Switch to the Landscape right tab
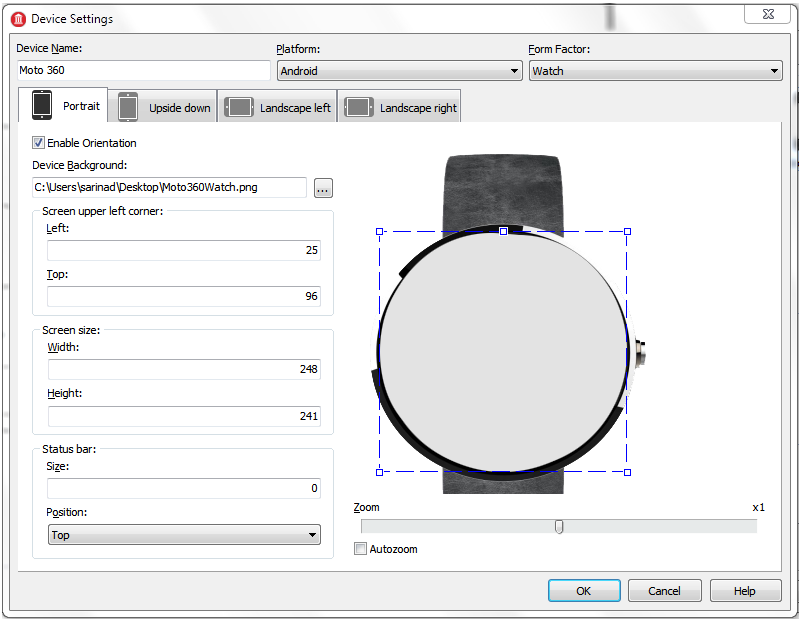This screenshot has height=622, width=801. (x=417, y=108)
